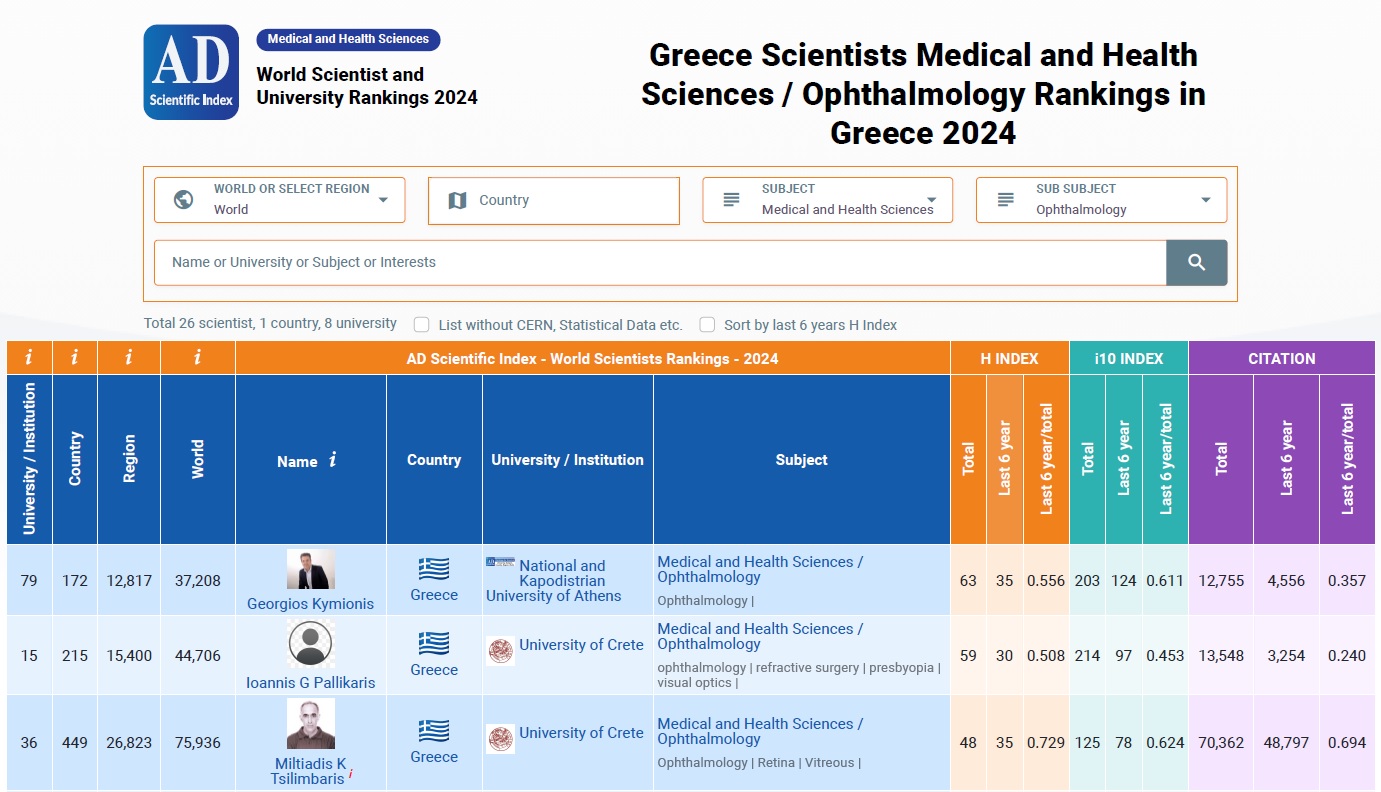Viewport: 1381px width, 792px height.
Task: Click the Total 26 scientist summary text
Action: coord(270,324)
